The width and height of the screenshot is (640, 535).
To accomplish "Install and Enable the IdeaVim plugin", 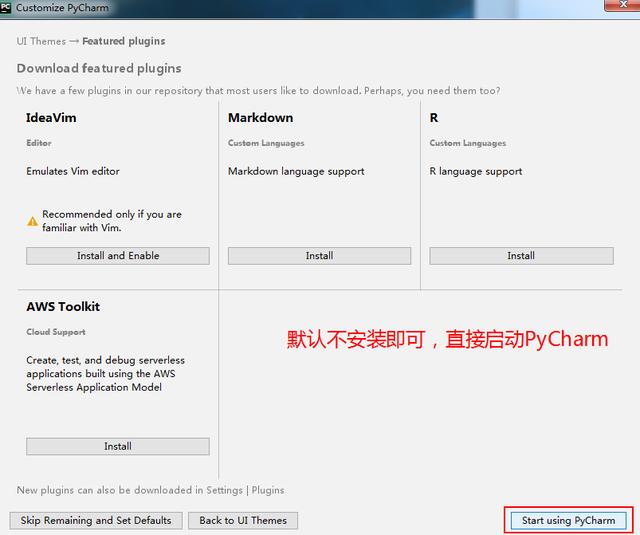I will (118, 256).
